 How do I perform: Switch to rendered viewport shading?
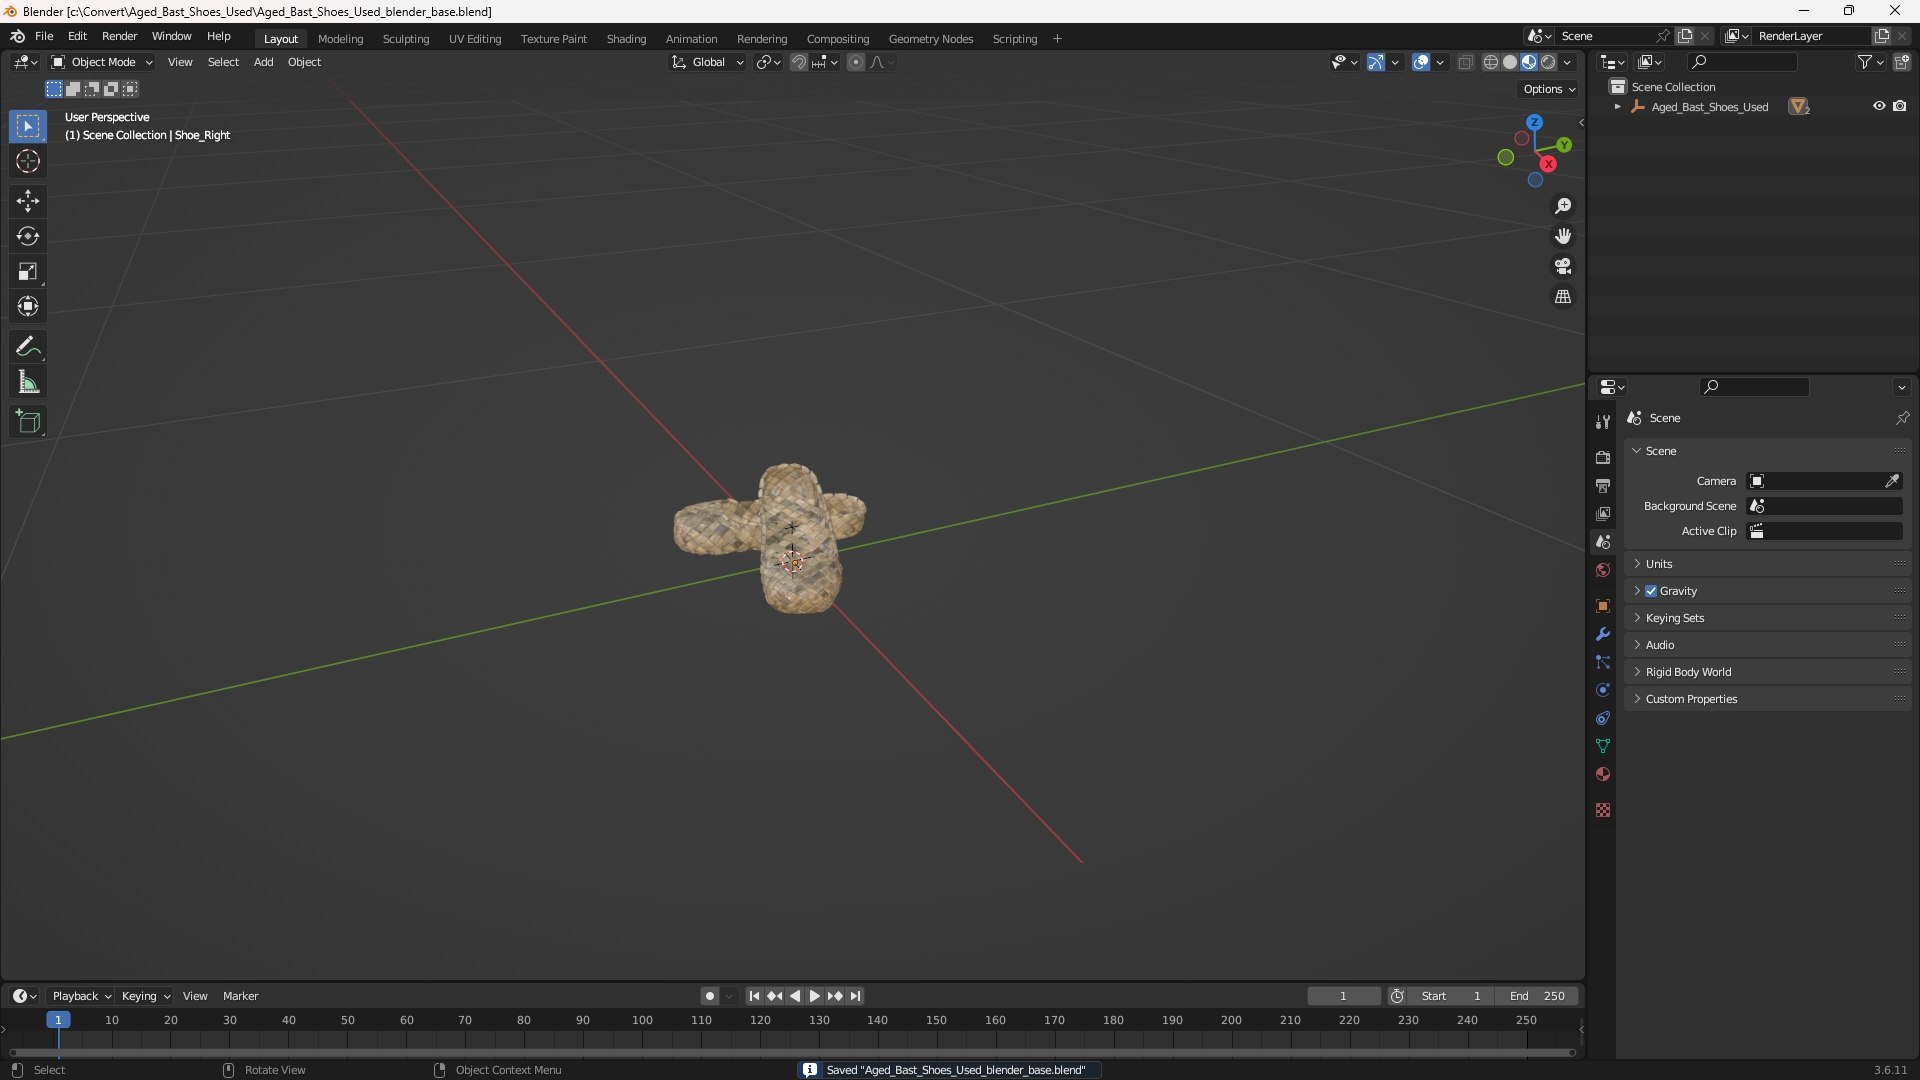point(1548,62)
